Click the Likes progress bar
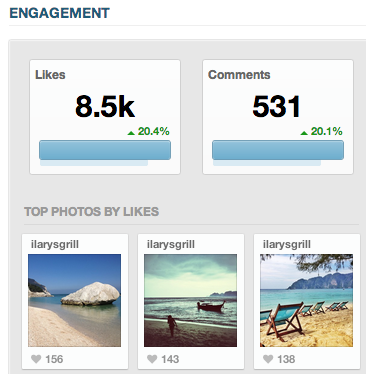366x374 pixels. click(x=105, y=150)
